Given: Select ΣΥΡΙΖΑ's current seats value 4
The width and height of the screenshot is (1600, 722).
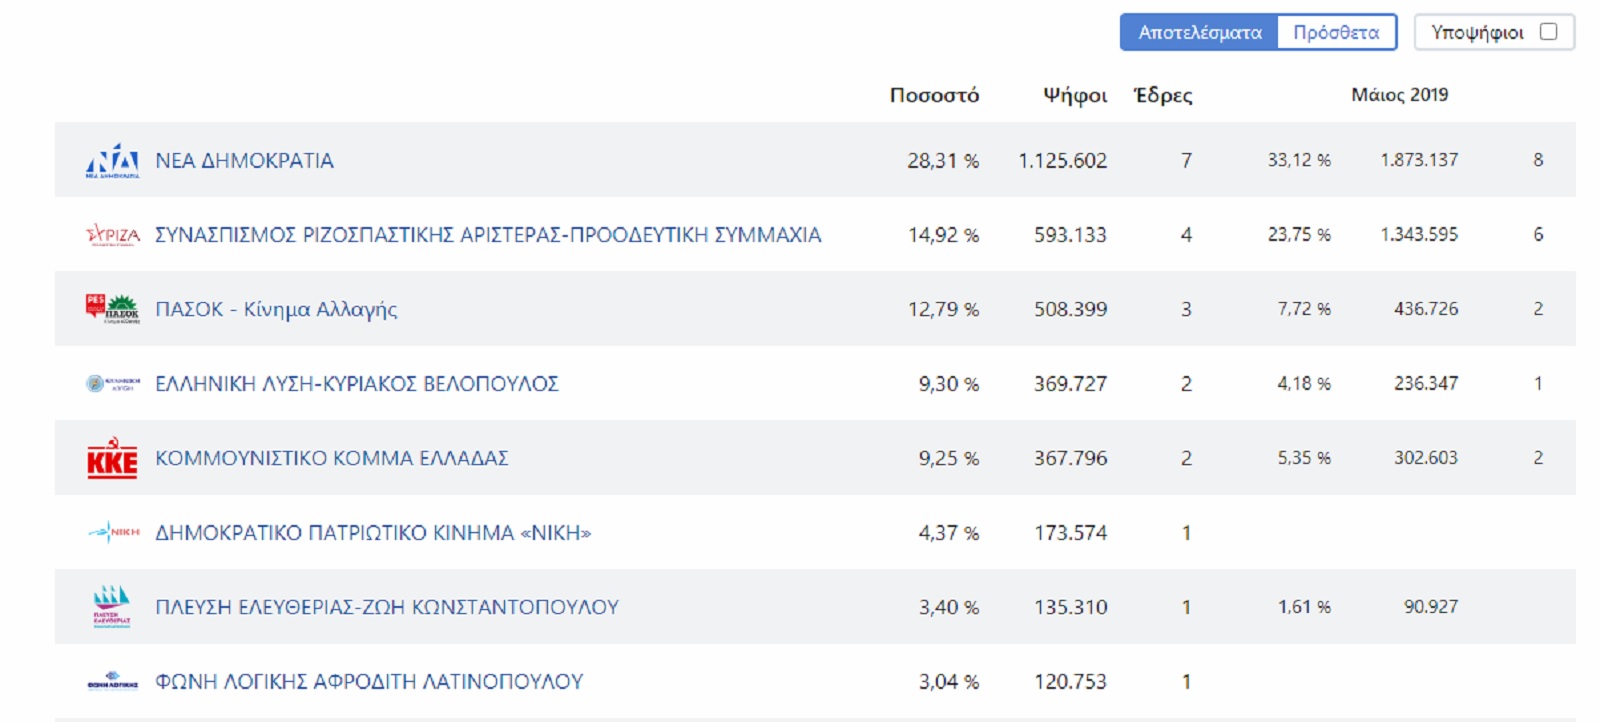Looking at the screenshot, I should [x=1186, y=235].
